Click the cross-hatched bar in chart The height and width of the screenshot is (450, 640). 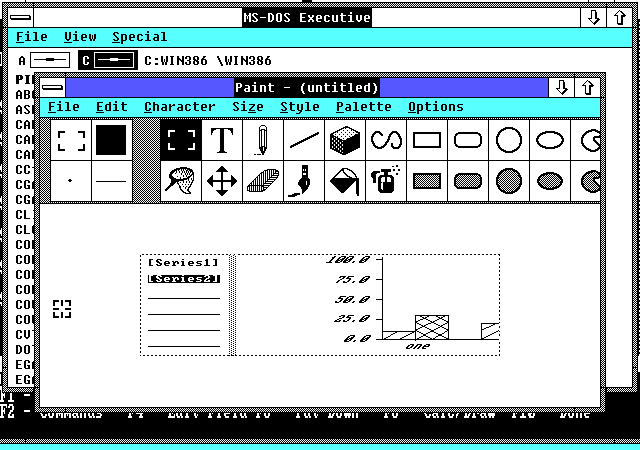[432, 327]
